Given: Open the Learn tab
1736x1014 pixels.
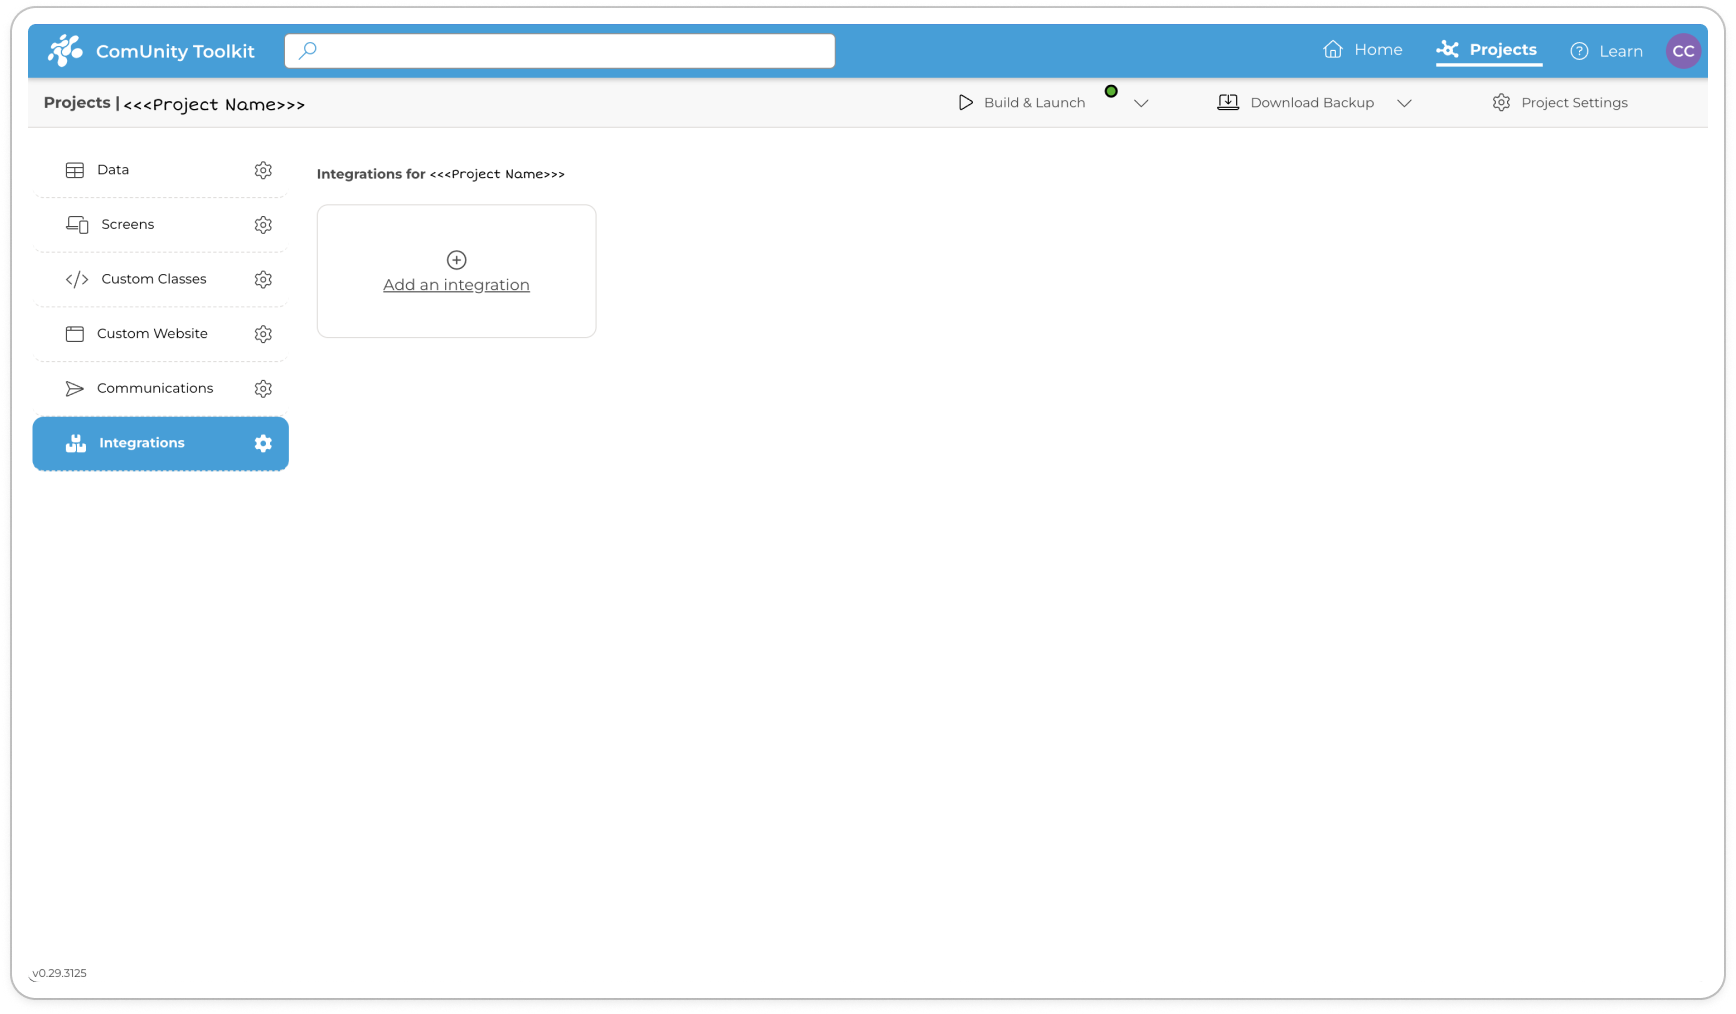Looking at the screenshot, I should point(1606,51).
